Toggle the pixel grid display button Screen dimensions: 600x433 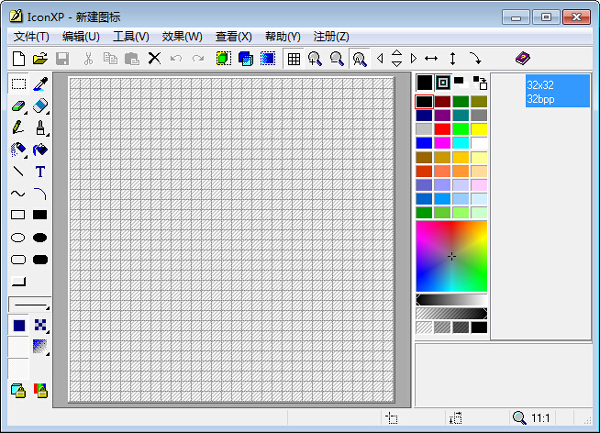[x=294, y=59]
